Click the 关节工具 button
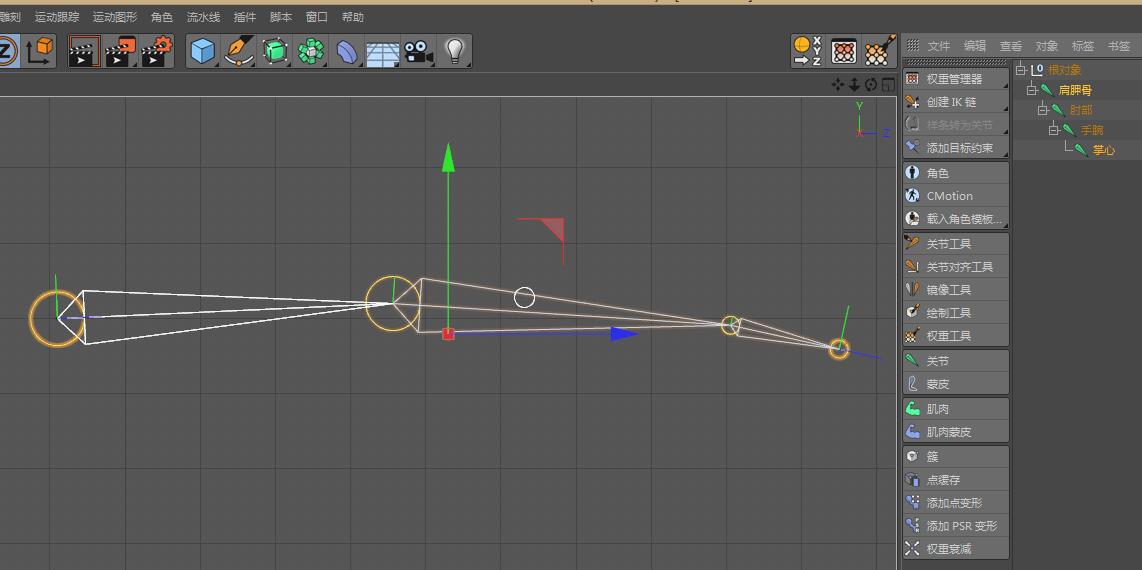 948,244
